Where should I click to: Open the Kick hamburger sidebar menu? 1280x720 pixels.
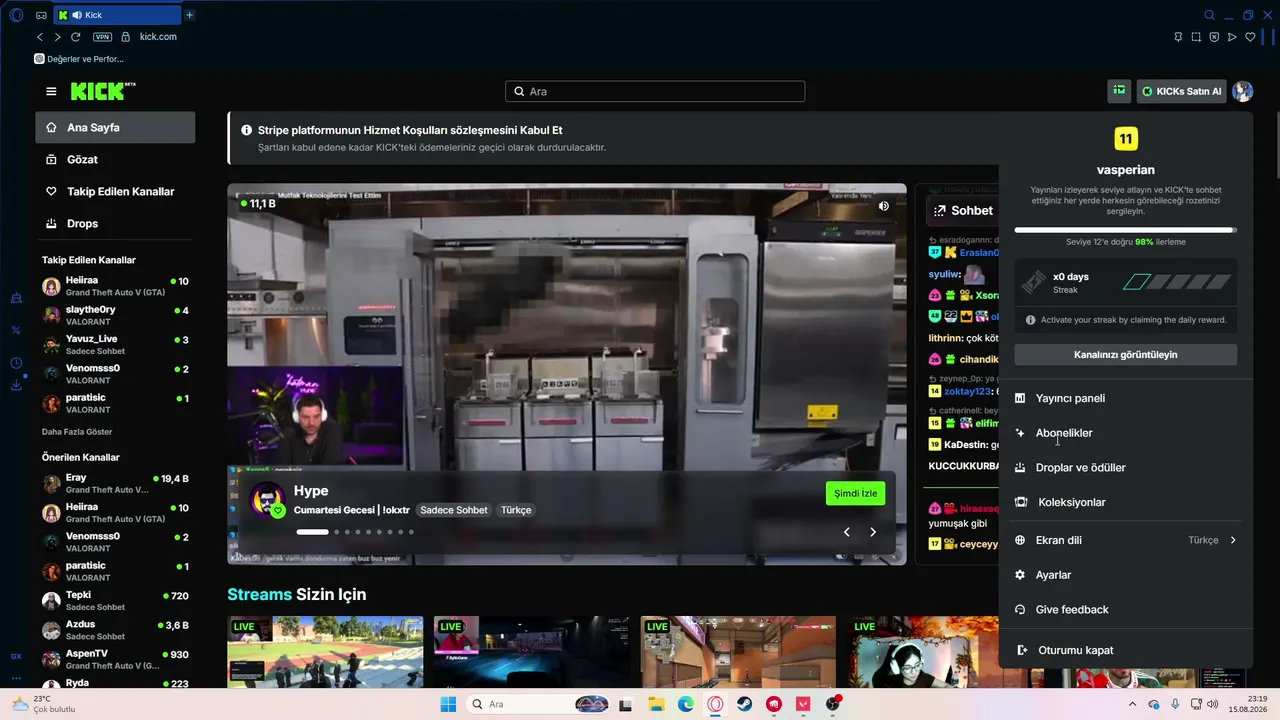point(51,91)
